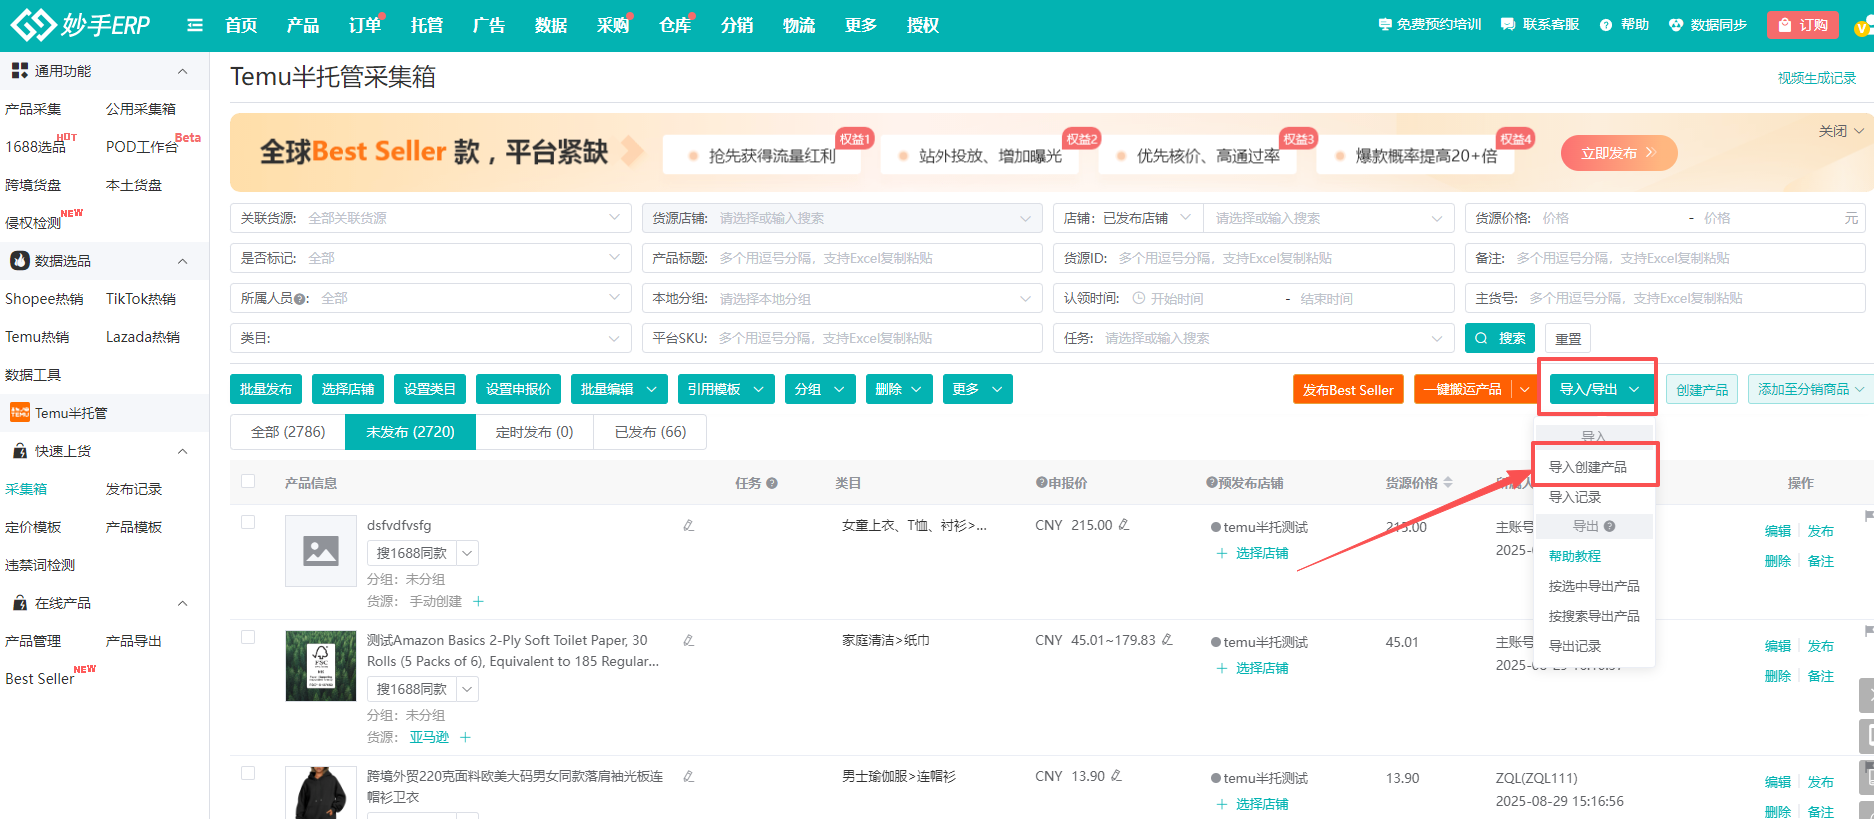Click the help icon next to 任务 header
The image size is (1874, 819).
[x=772, y=483]
